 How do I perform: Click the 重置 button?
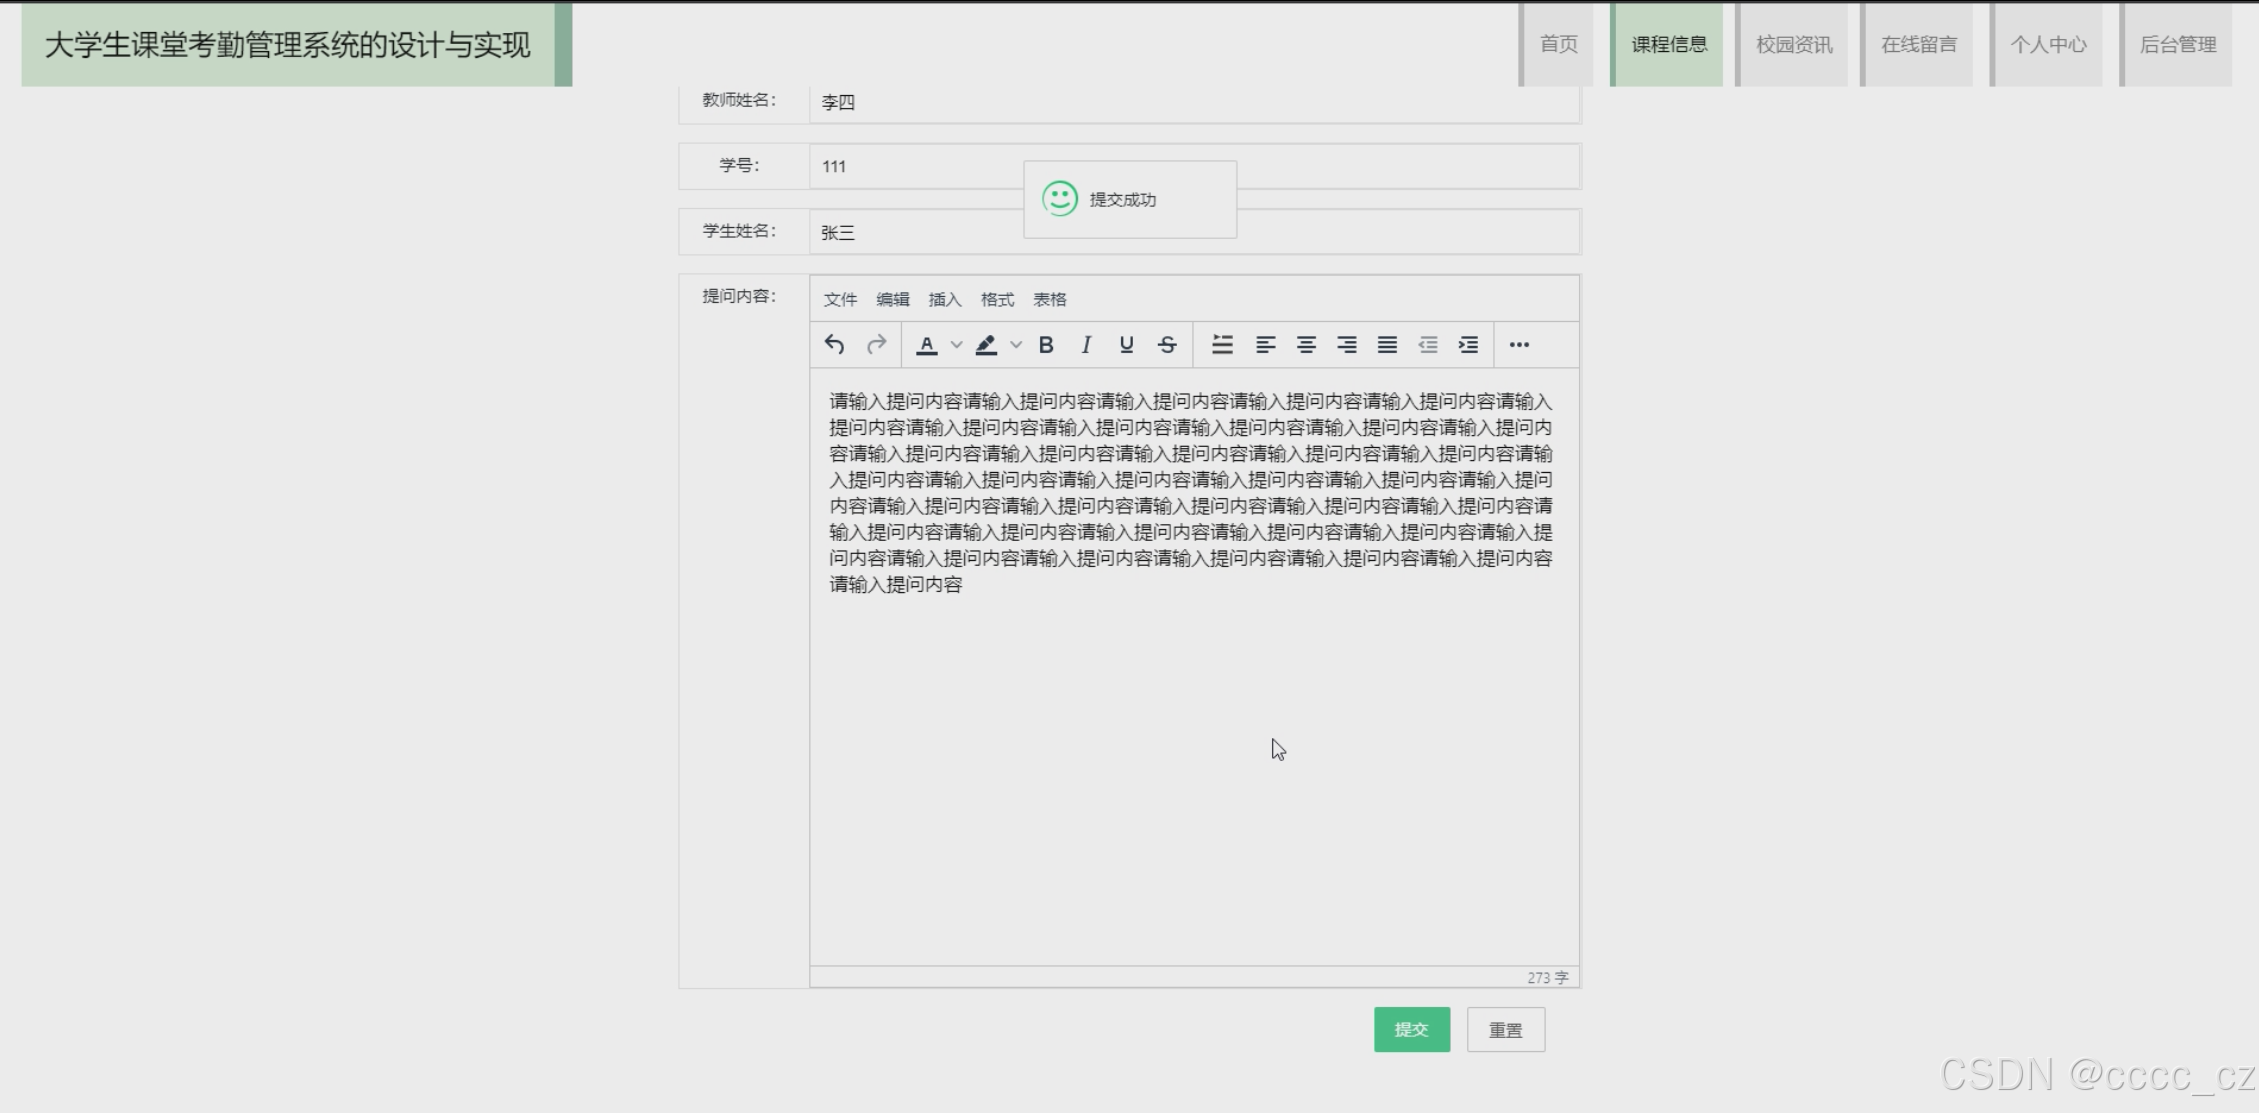1505,1030
